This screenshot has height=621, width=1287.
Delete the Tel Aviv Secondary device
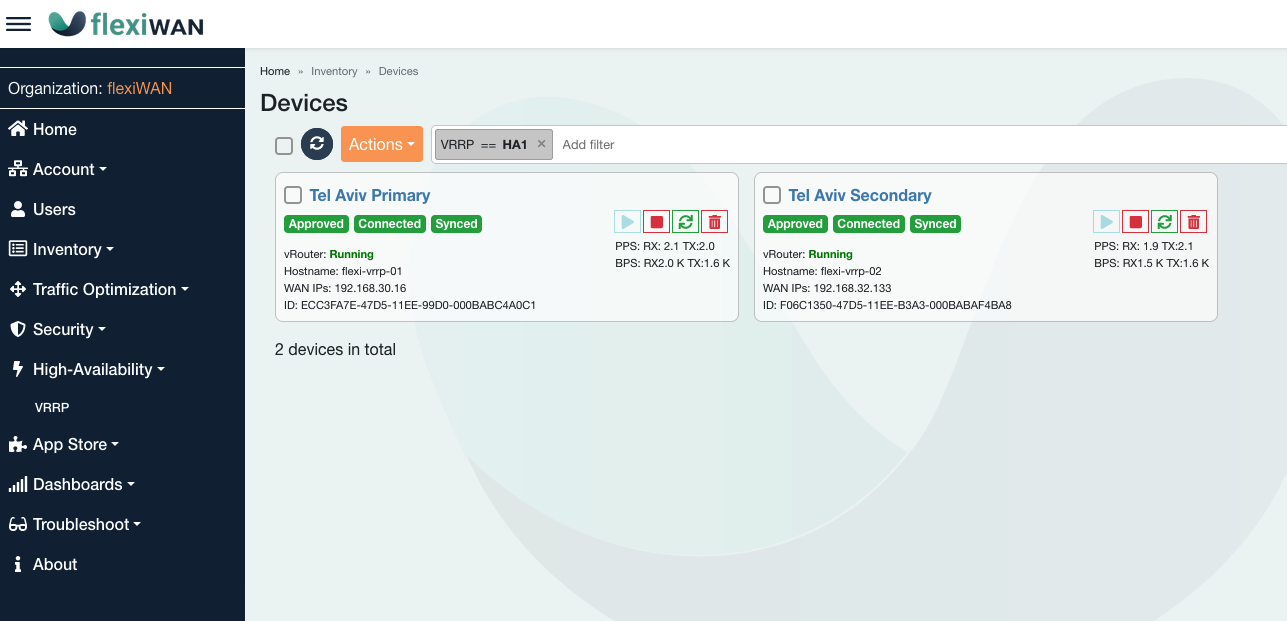[1193, 222]
